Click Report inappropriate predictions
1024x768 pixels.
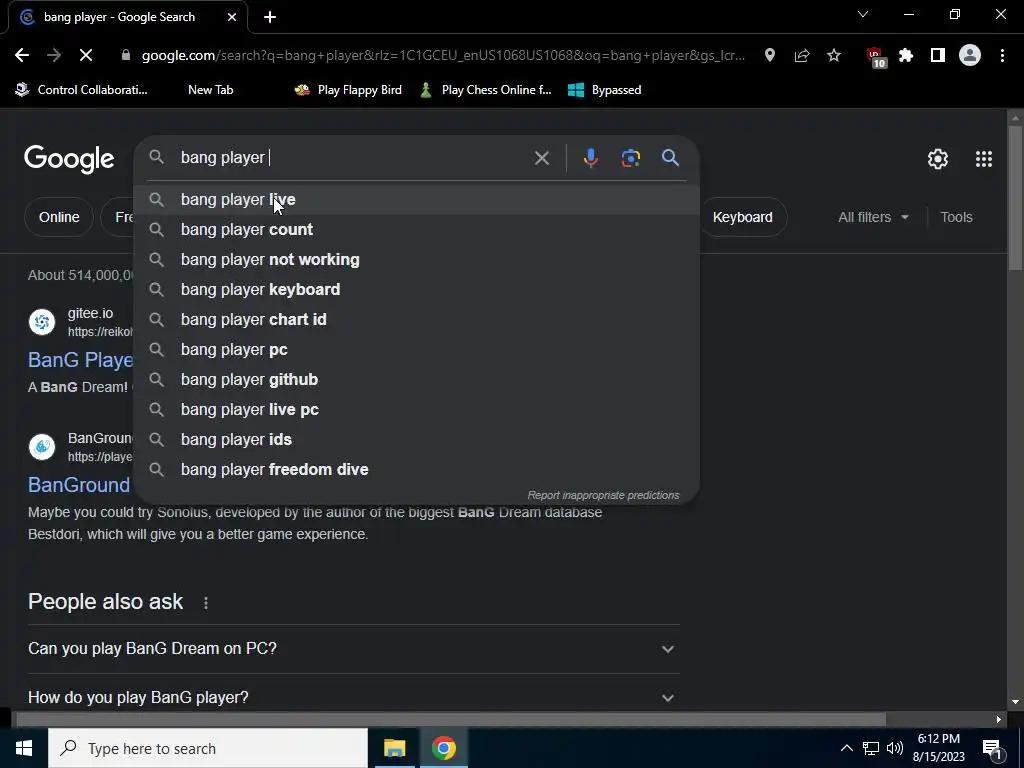coord(603,496)
